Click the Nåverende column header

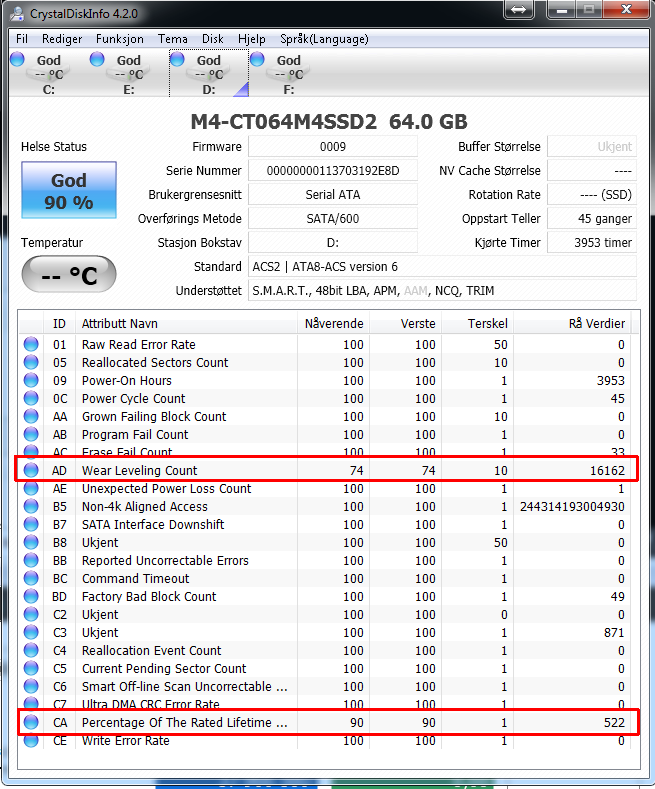point(334,324)
